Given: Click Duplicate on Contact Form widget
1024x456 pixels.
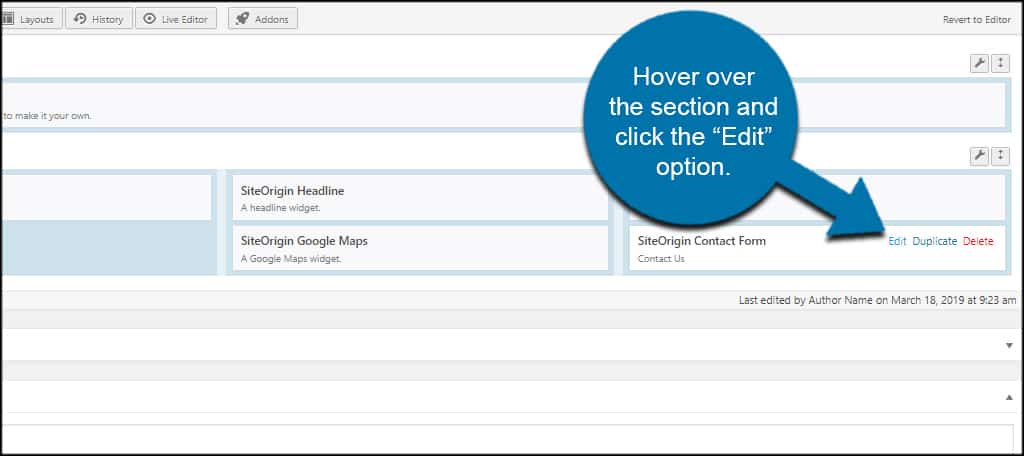Looking at the screenshot, I should 935,241.
